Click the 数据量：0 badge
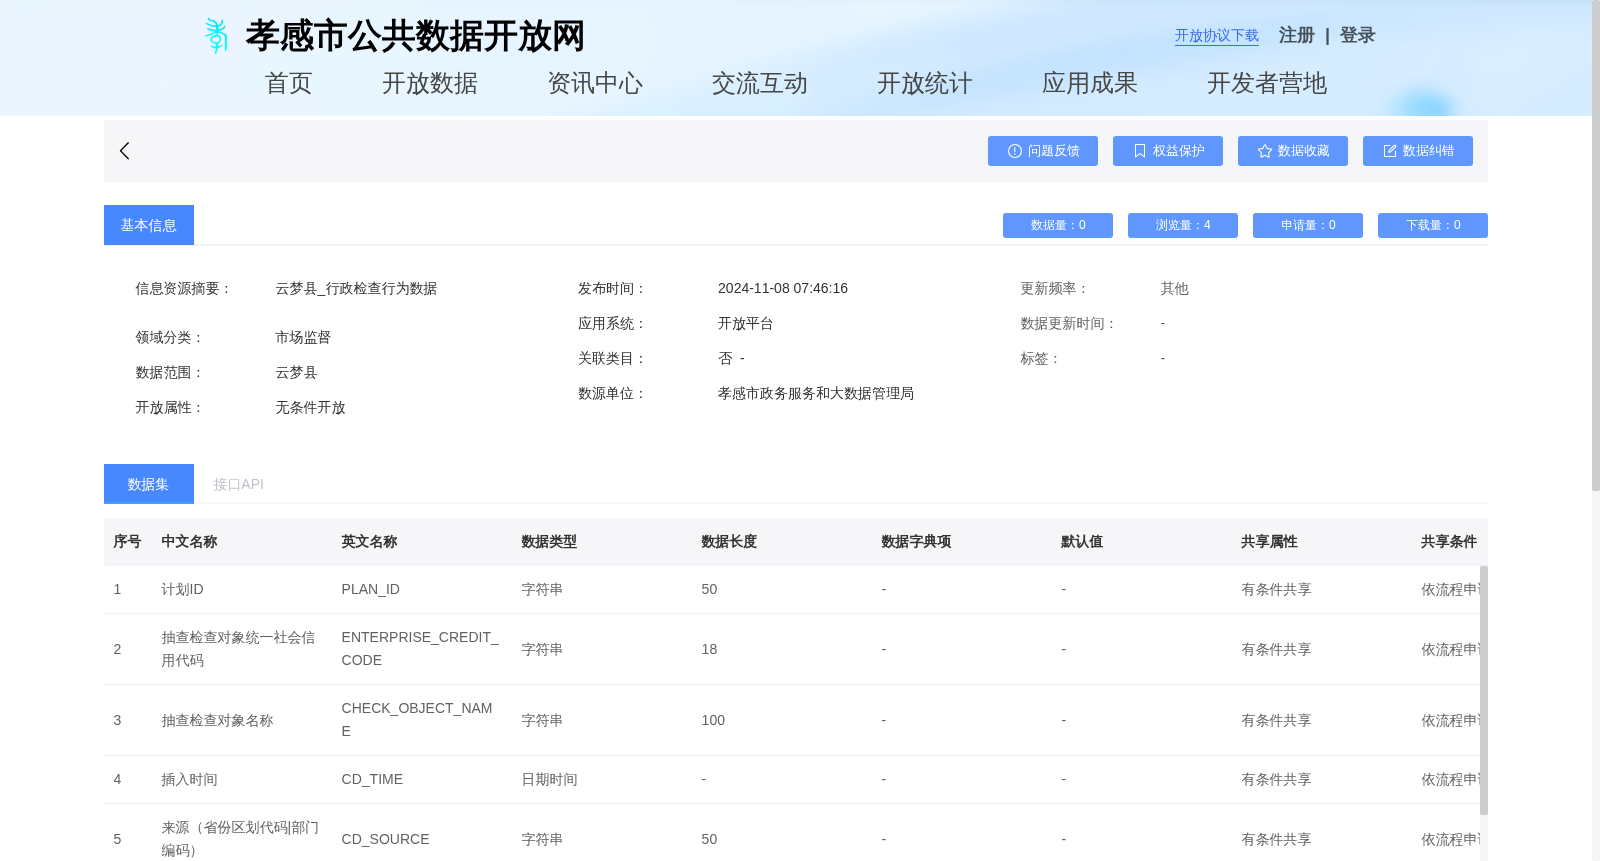The width and height of the screenshot is (1600, 861). [1058, 225]
